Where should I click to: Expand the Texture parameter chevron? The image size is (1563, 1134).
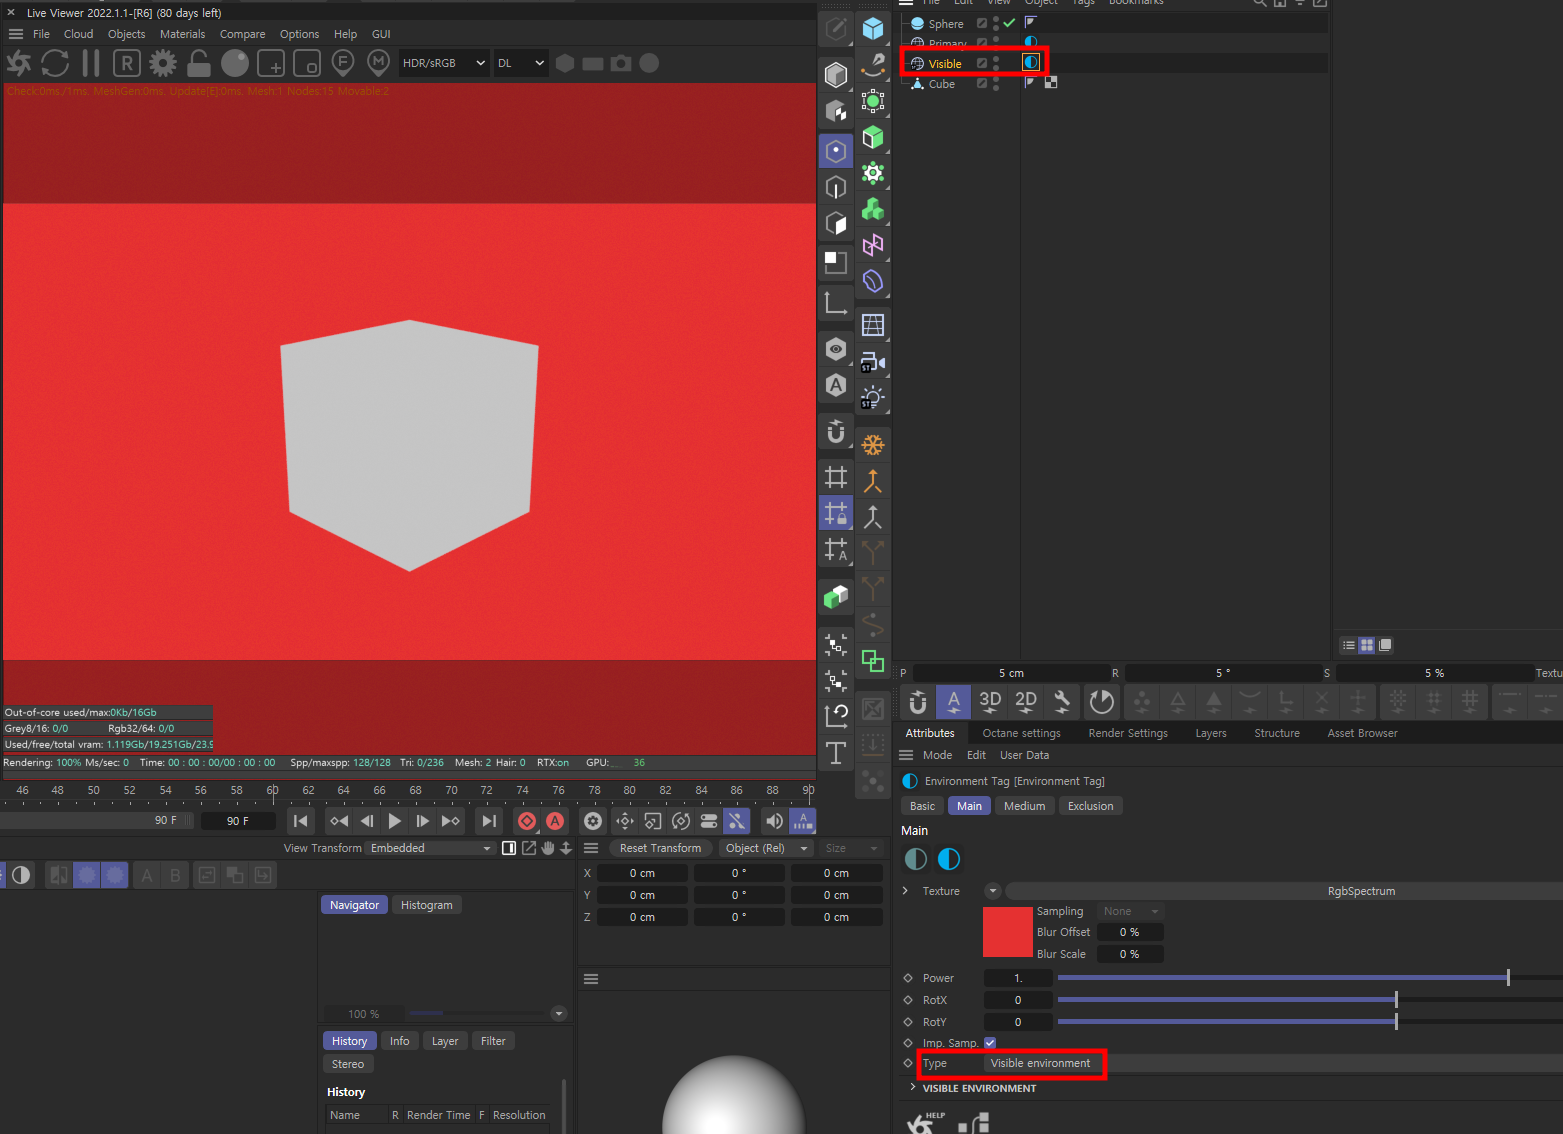[x=906, y=891]
